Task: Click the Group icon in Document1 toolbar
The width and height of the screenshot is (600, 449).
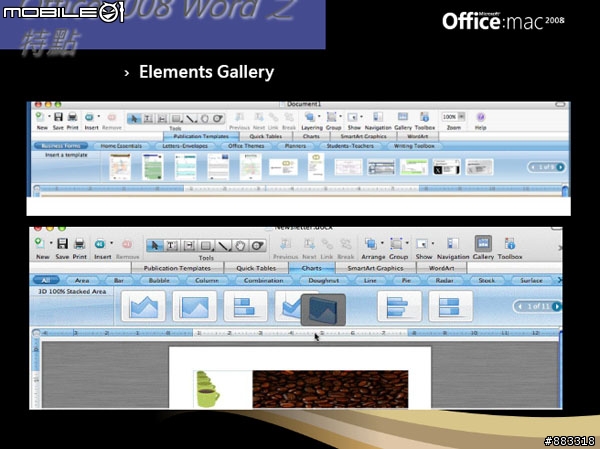Action: point(331,117)
